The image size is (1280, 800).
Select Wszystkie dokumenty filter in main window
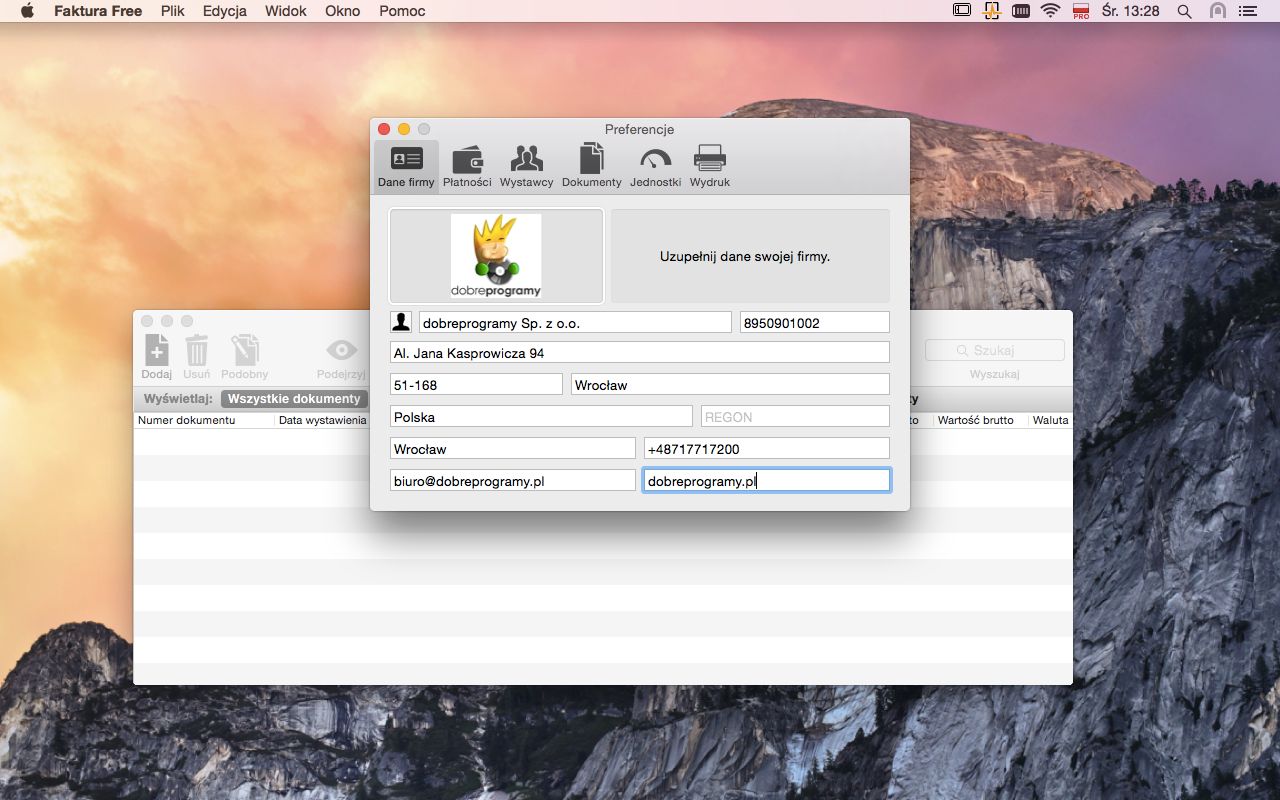click(294, 398)
